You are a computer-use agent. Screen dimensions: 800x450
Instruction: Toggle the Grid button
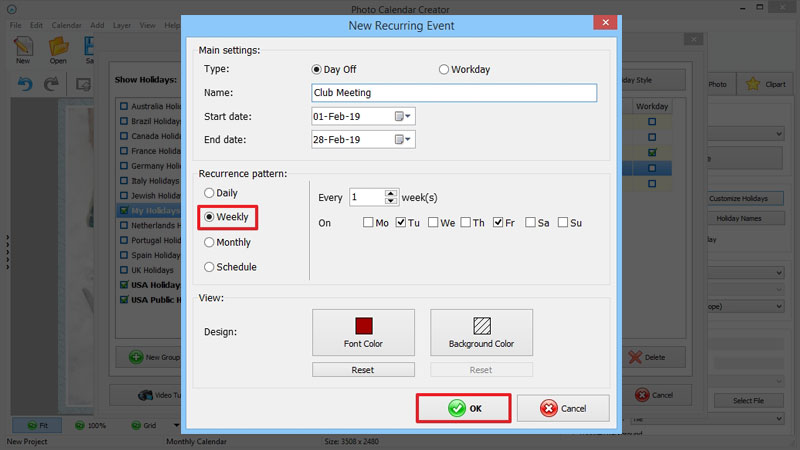point(143,425)
